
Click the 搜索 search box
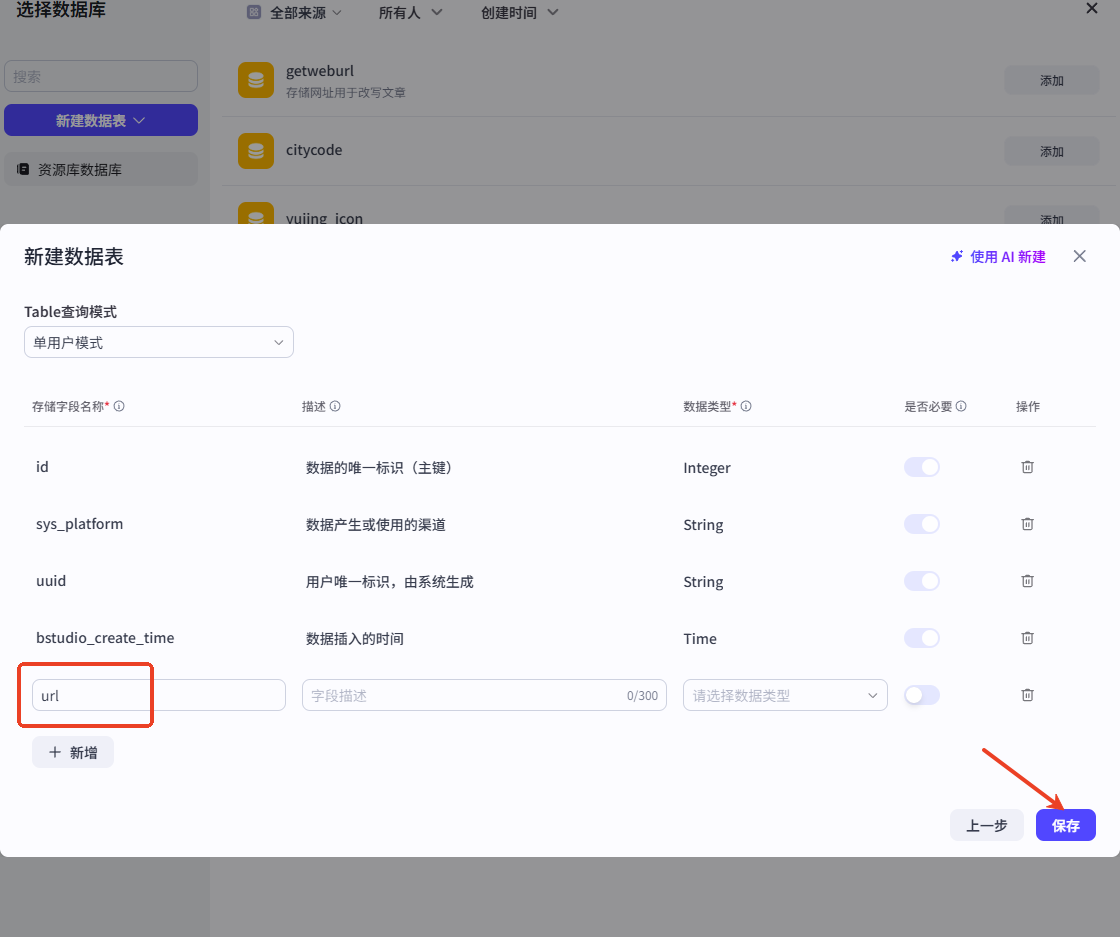pos(101,76)
